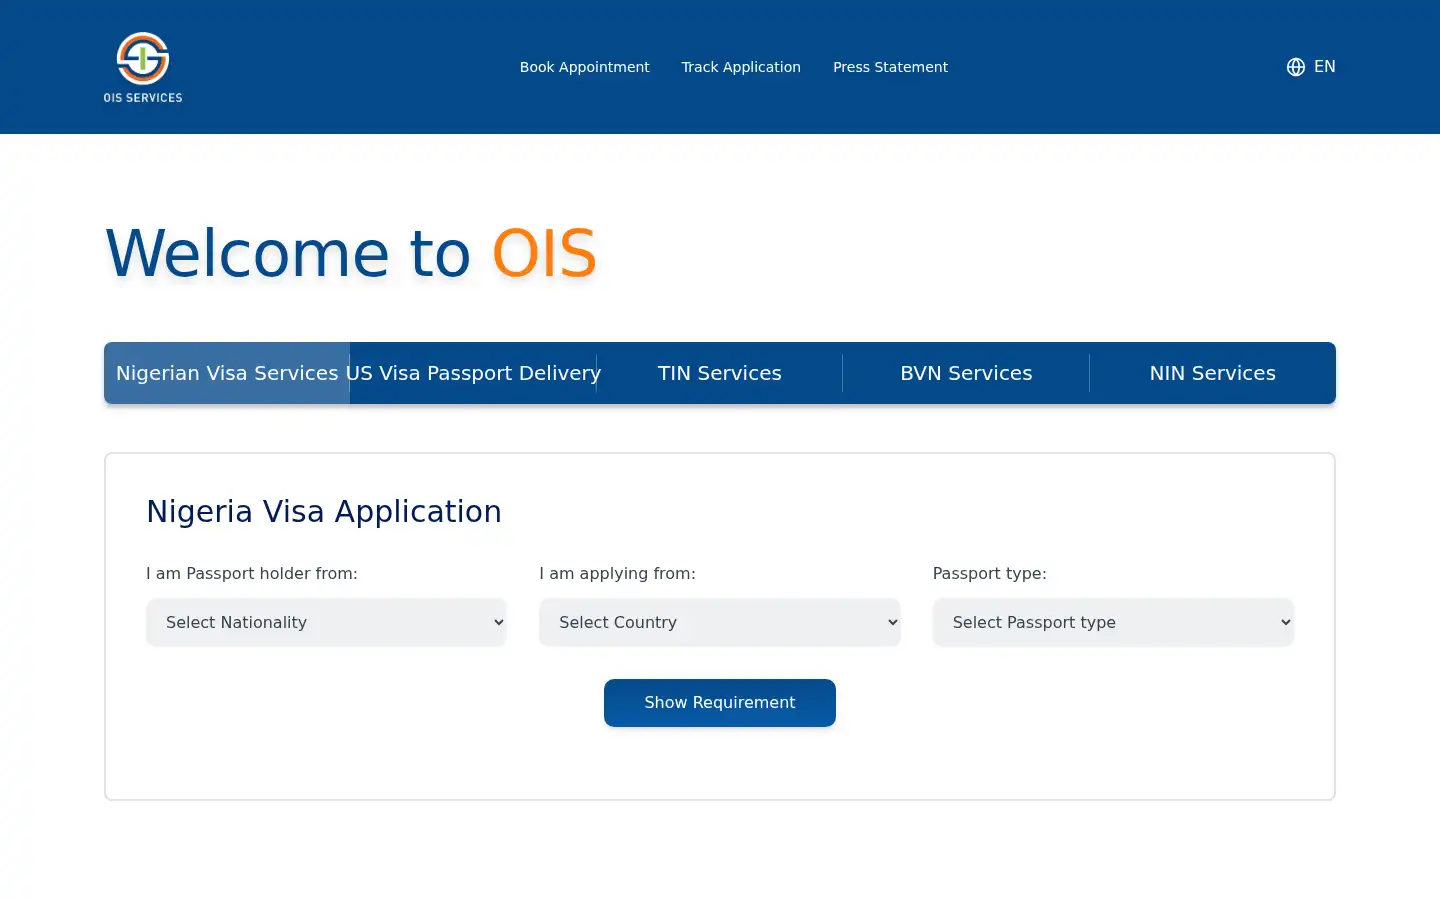Screen dimensions: 1440x900
Task: Open the BVN Services tab
Action: tap(966, 373)
